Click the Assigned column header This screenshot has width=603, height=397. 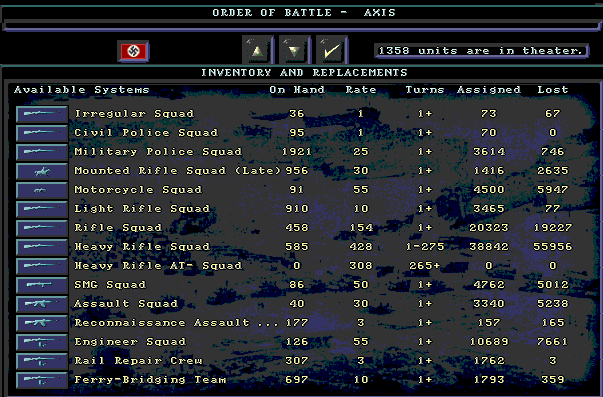point(489,90)
